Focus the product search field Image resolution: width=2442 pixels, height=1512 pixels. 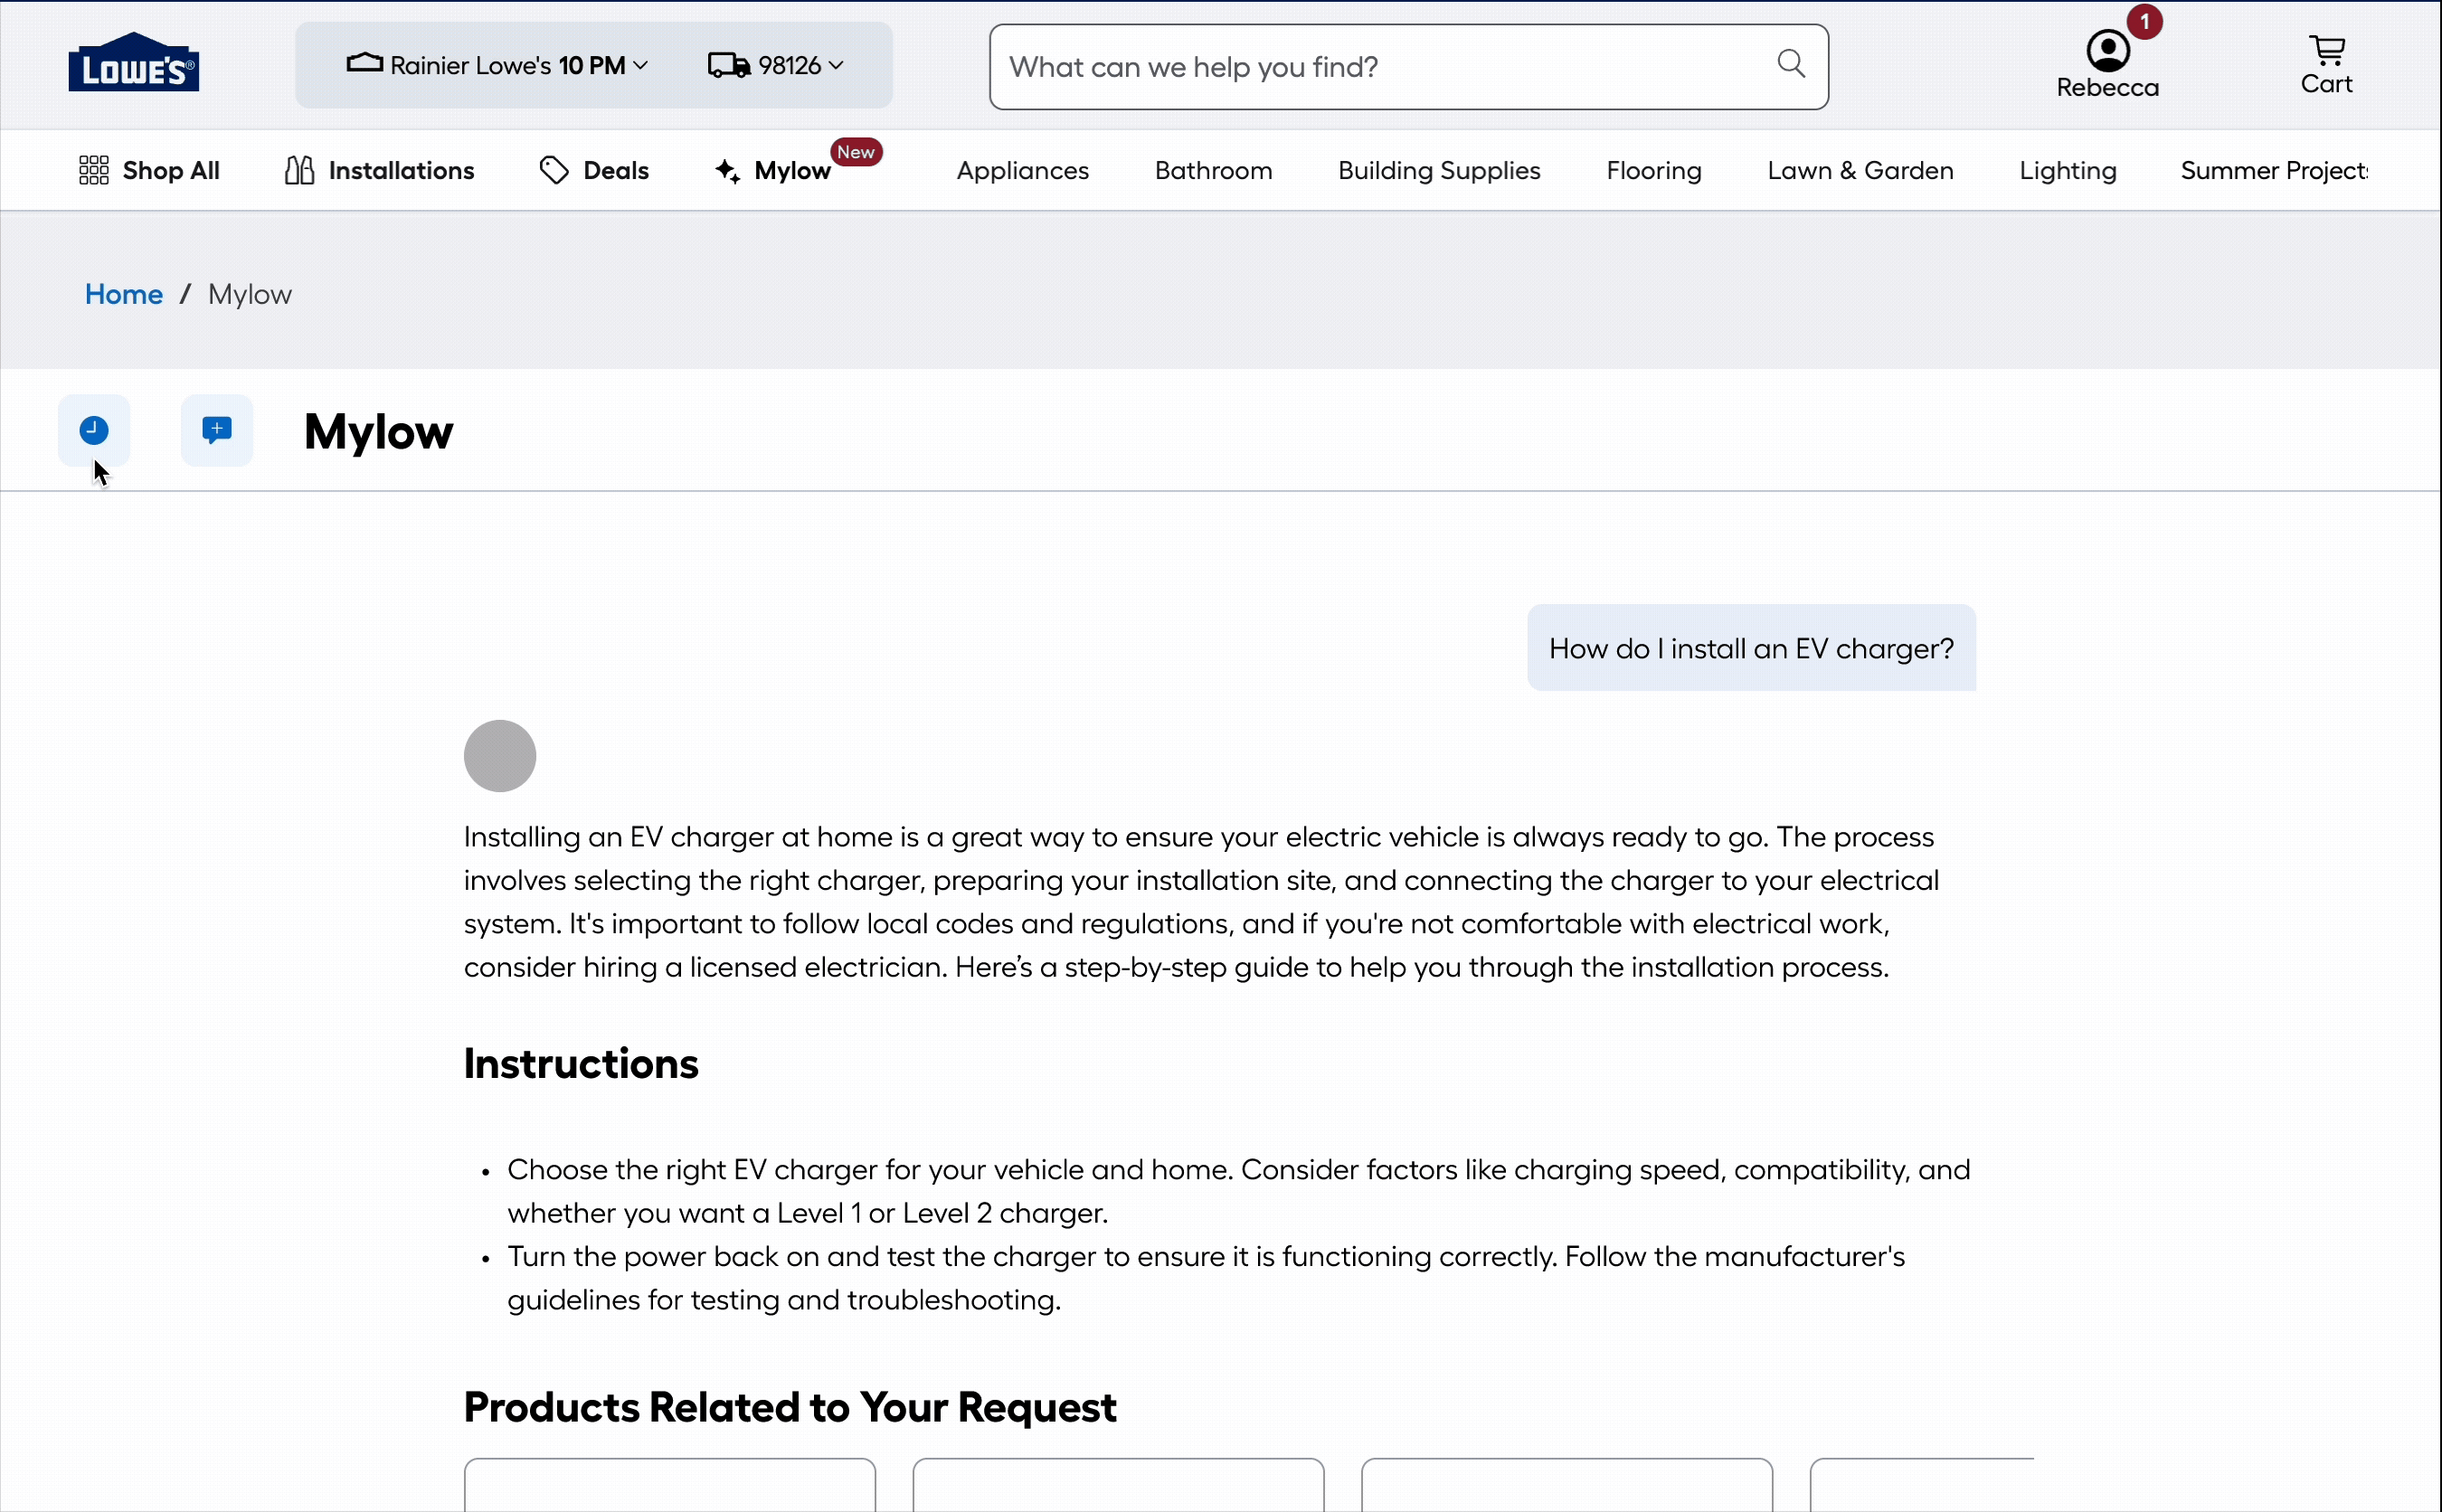[x=1380, y=67]
